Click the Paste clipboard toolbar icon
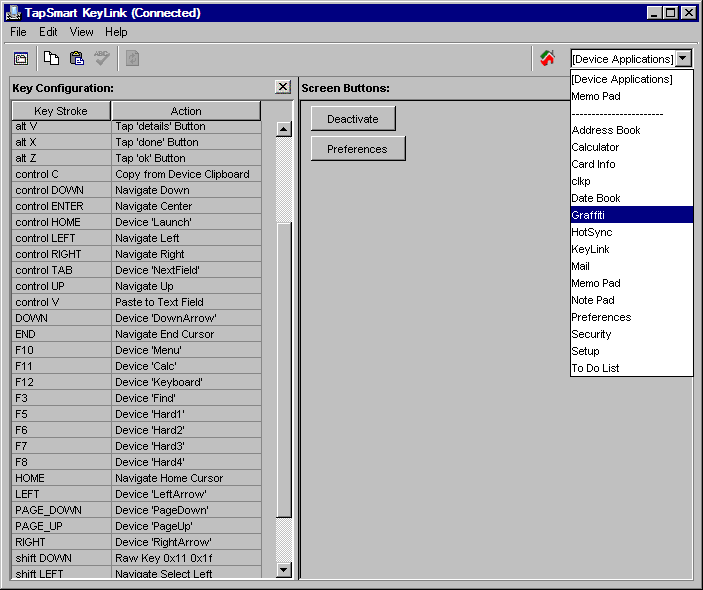 point(77,58)
